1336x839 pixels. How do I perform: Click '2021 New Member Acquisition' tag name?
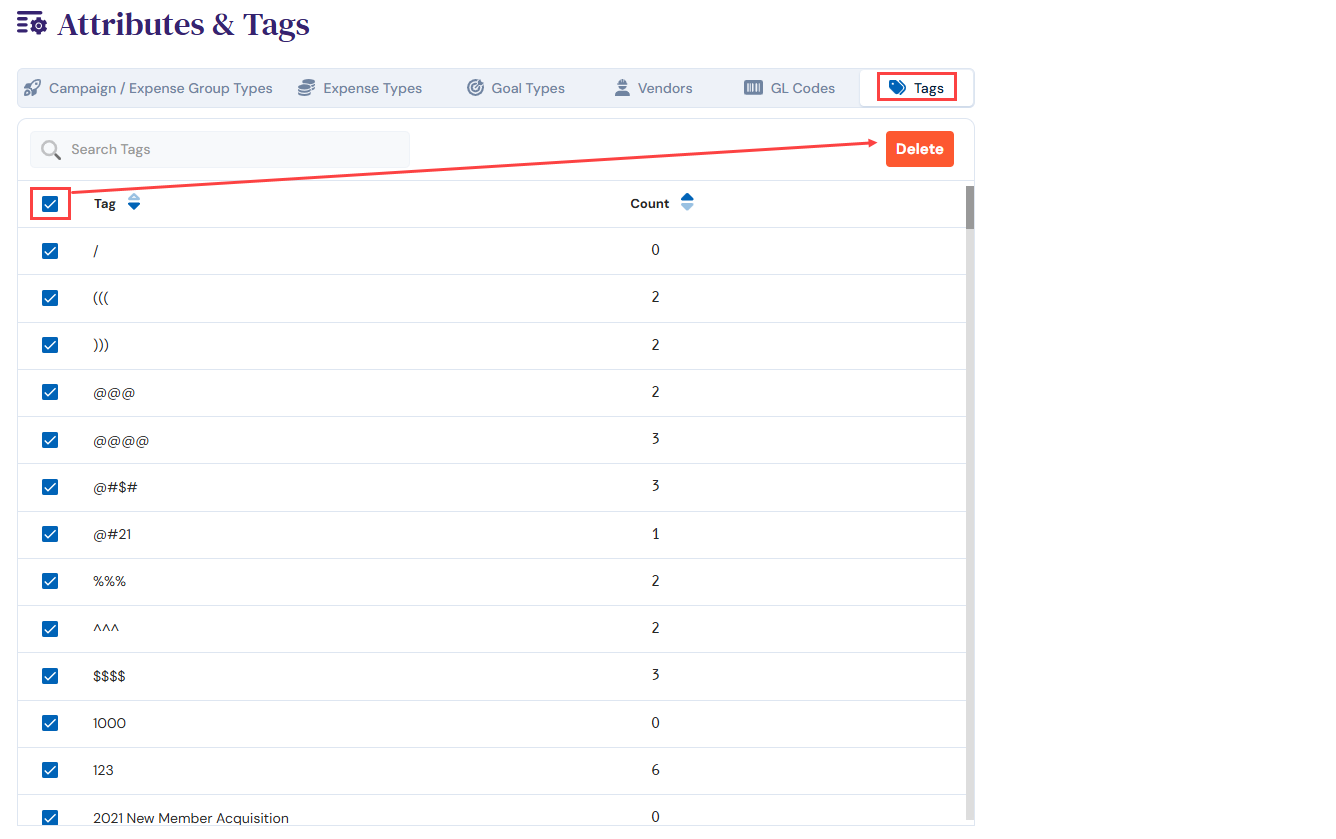[x=191, y=818]
